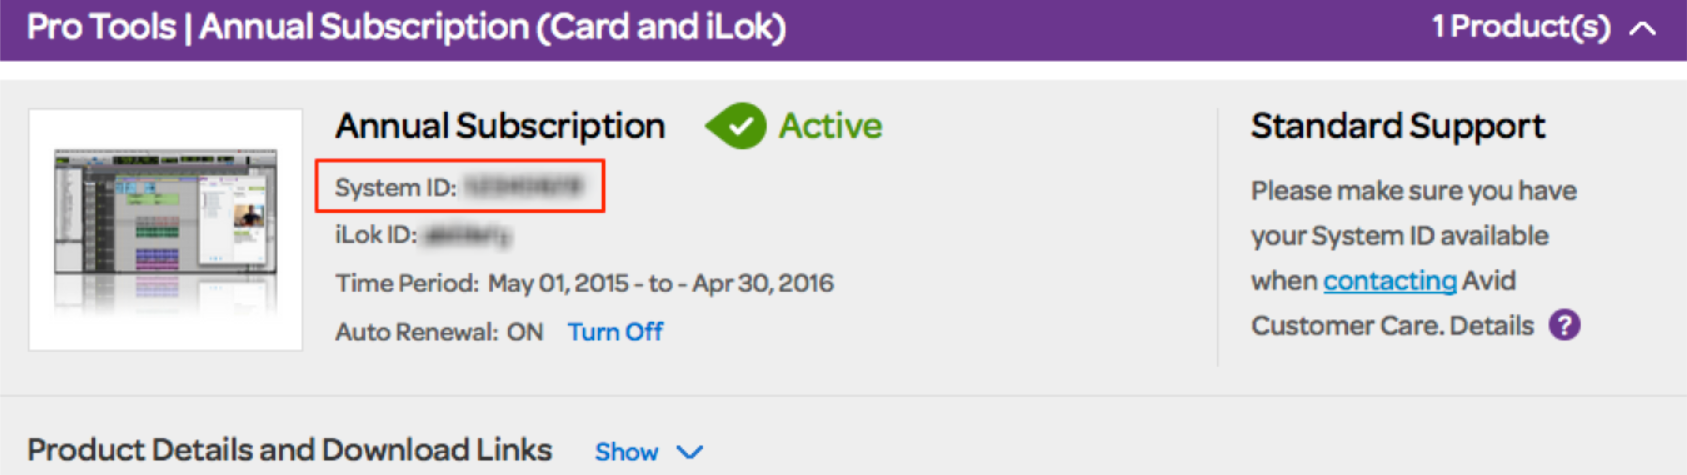Click the 'Annual Subscription' heading
Viewport: 1687px width, 475px height.
pyautogui.click(x=499, y=126)
